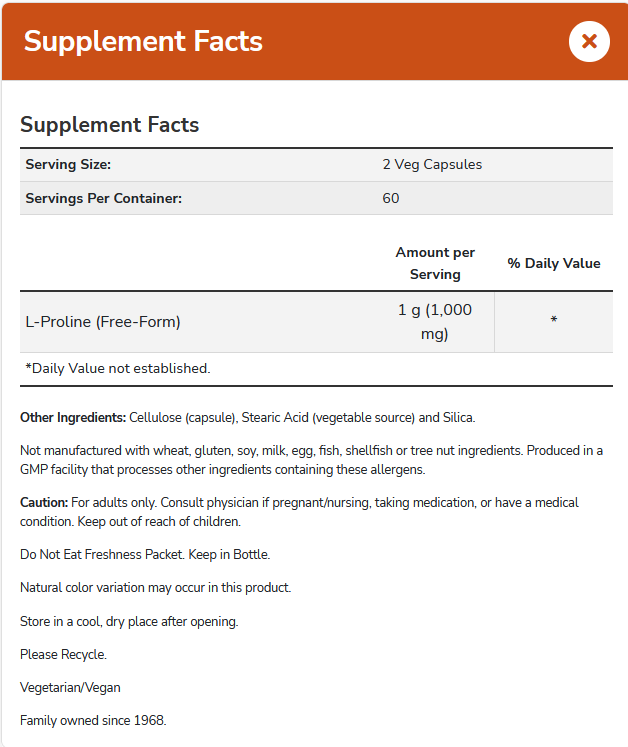Click the dark Supplement Facts section heading
Viewport: 628px width, 747px height.
tap(110, 125)
